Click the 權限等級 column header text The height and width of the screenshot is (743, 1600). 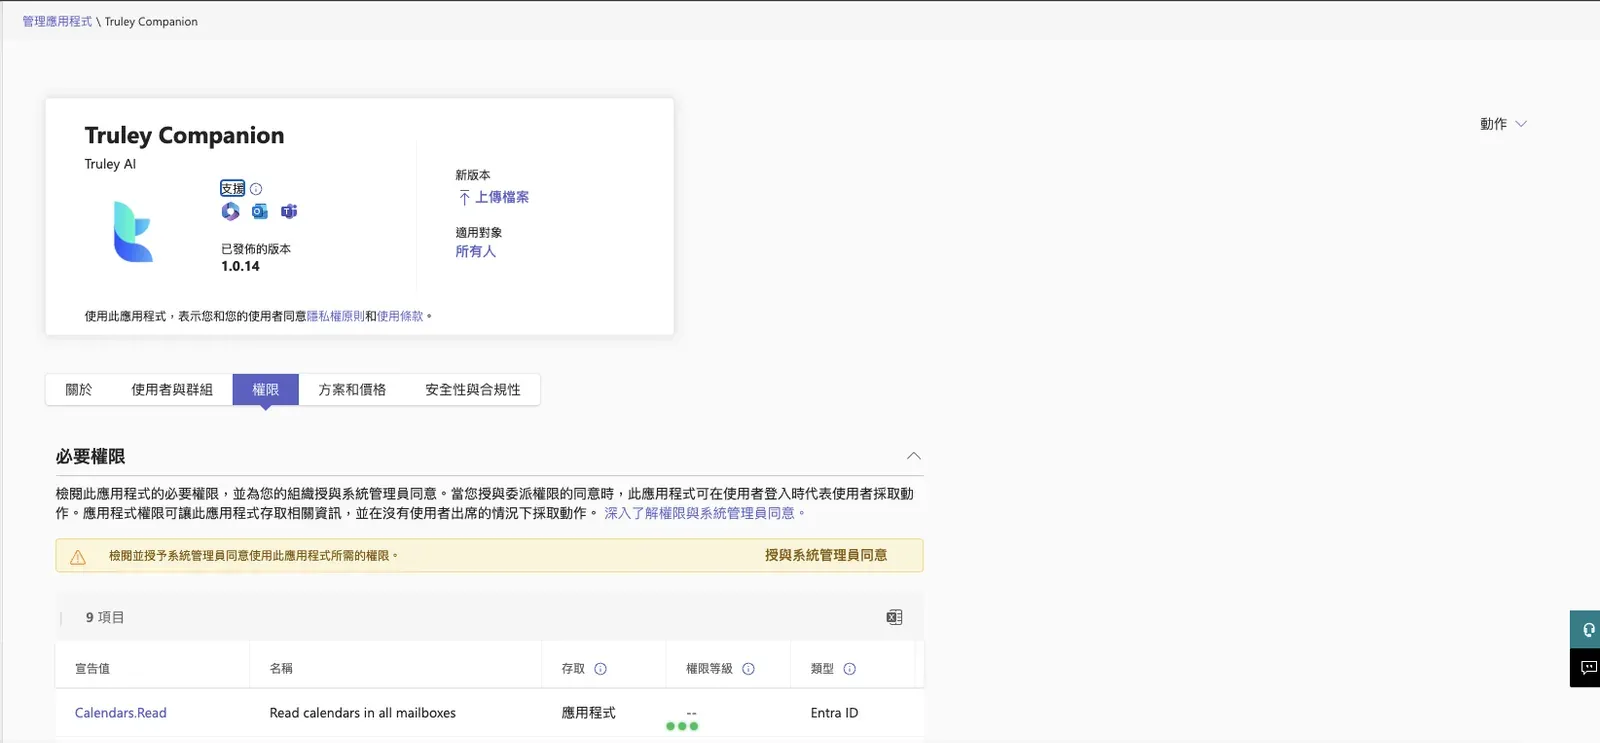pos(710,669)
